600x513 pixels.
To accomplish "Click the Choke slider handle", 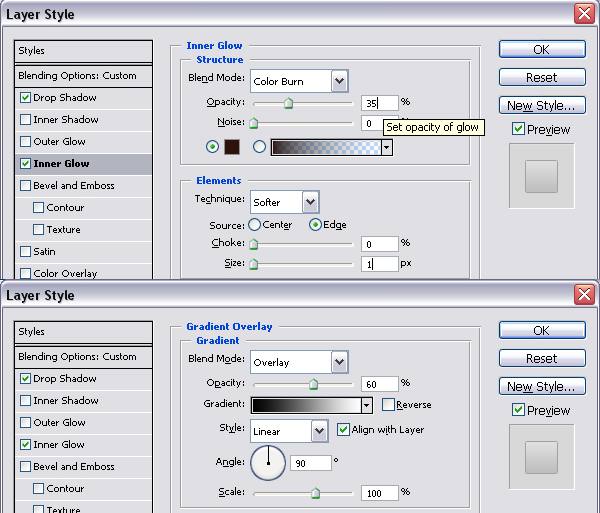I will coord(253,244).
